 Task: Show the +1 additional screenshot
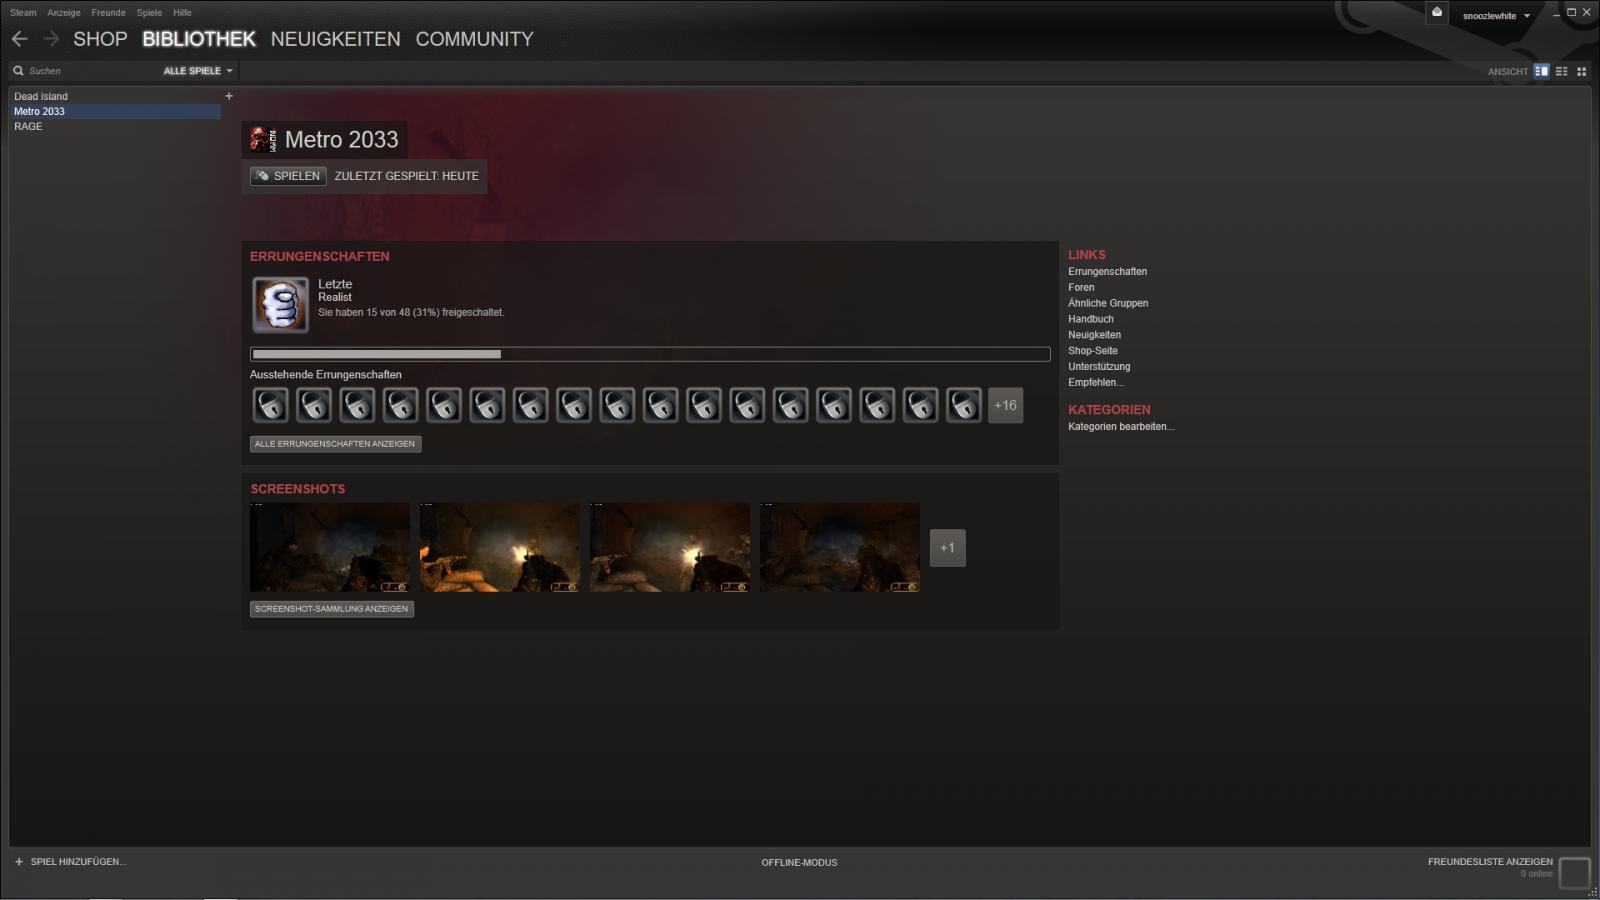[947, 548]
